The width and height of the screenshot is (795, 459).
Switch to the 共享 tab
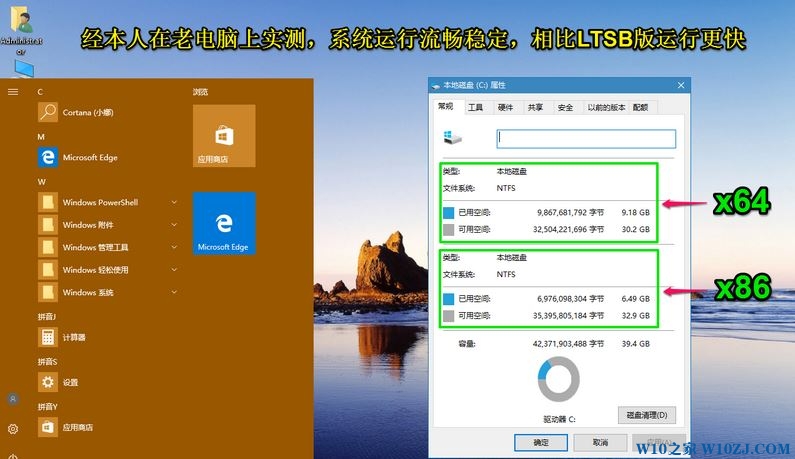535,108
